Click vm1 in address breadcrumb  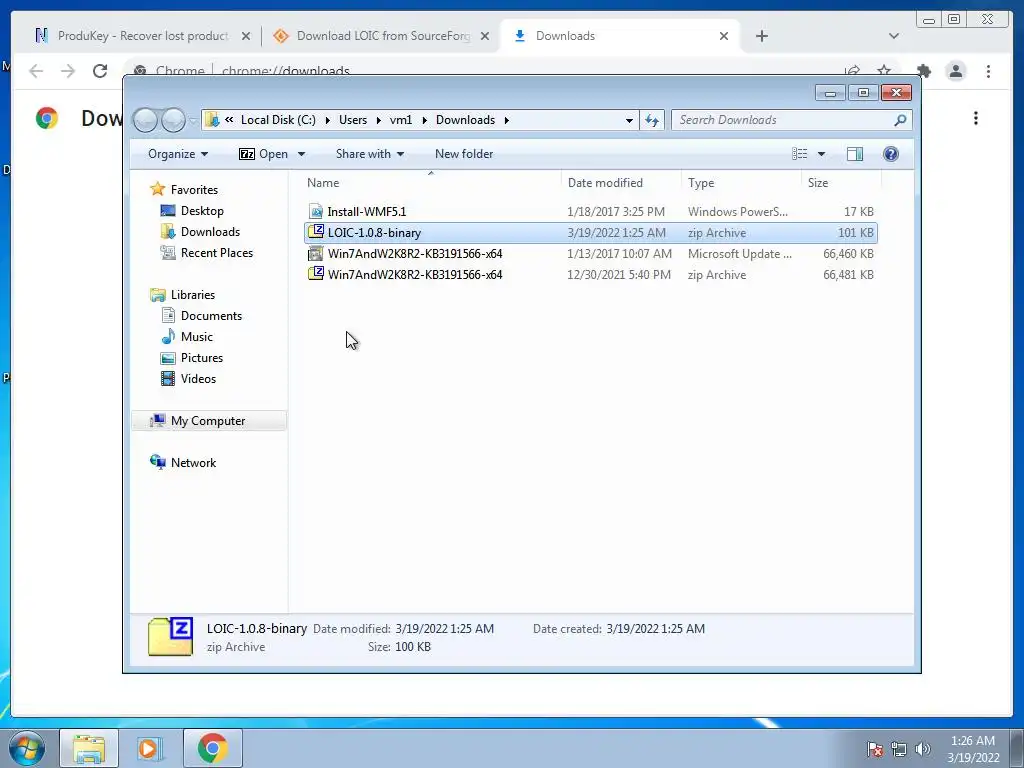point(401,120)
